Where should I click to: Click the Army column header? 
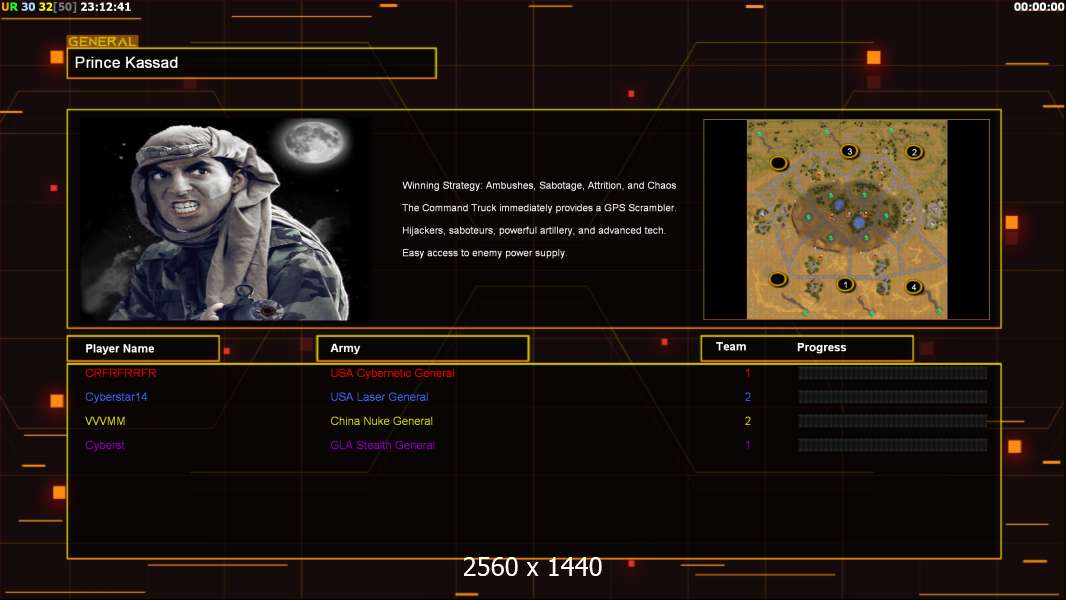tap(422, 348)
